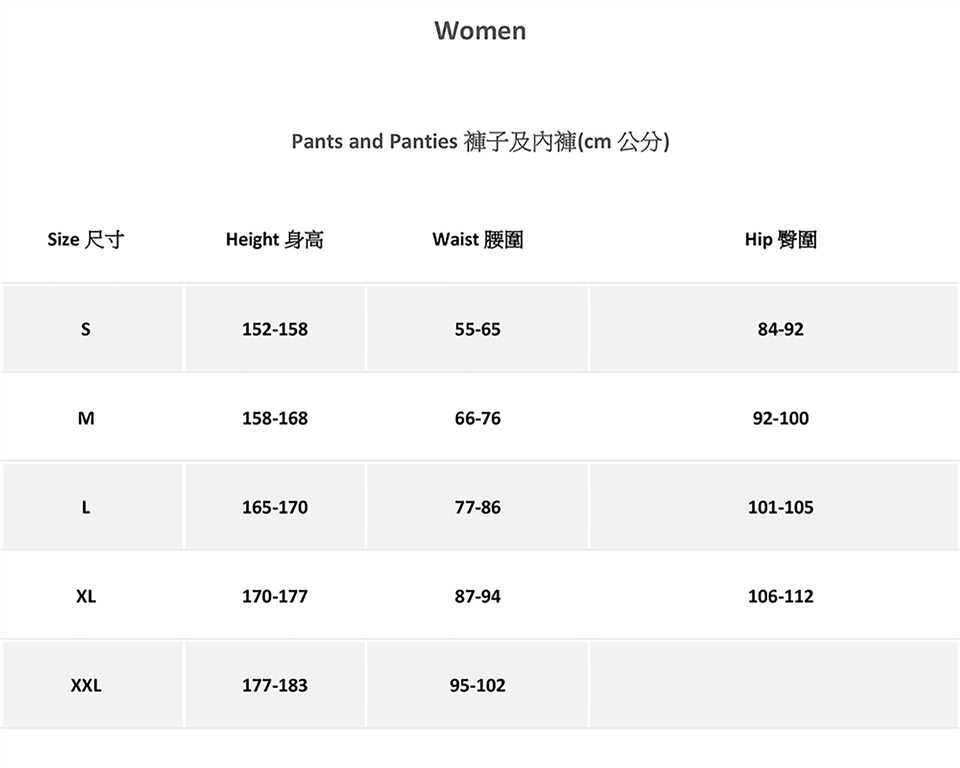The width and height of the screenshot is (960, 768).
Task: Select waist value 87-94
Action: (477, 596)
